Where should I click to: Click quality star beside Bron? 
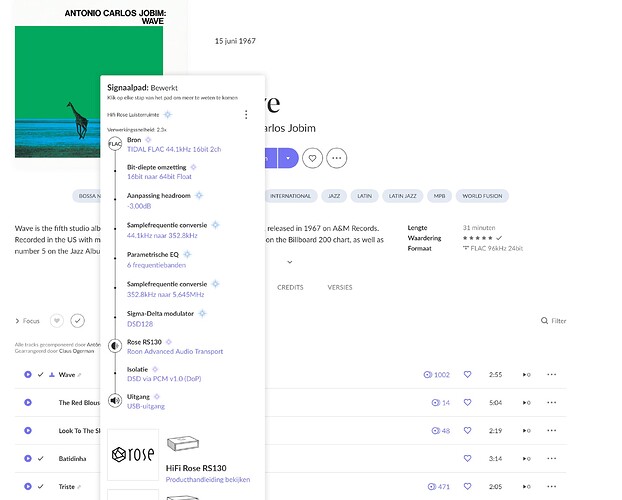coord(148,140)
